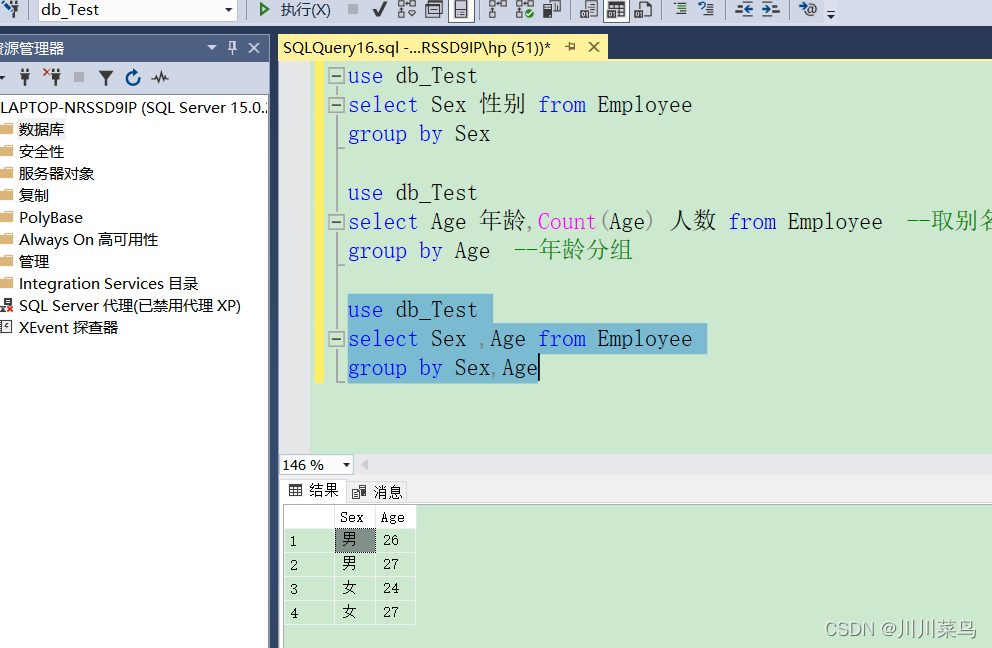Open the toolbar overflow options arrow
The height and width of the screenshot is (648, 992).
click(x=831, y=13)
